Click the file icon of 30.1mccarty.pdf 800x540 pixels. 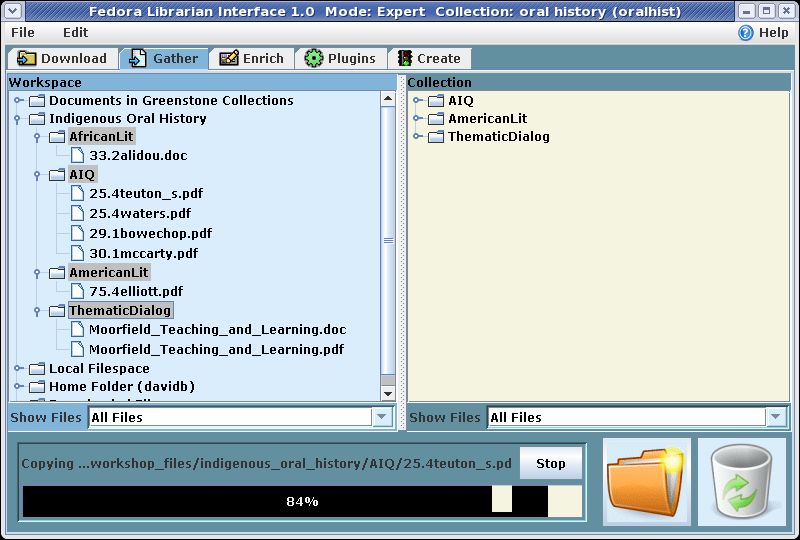77,253
